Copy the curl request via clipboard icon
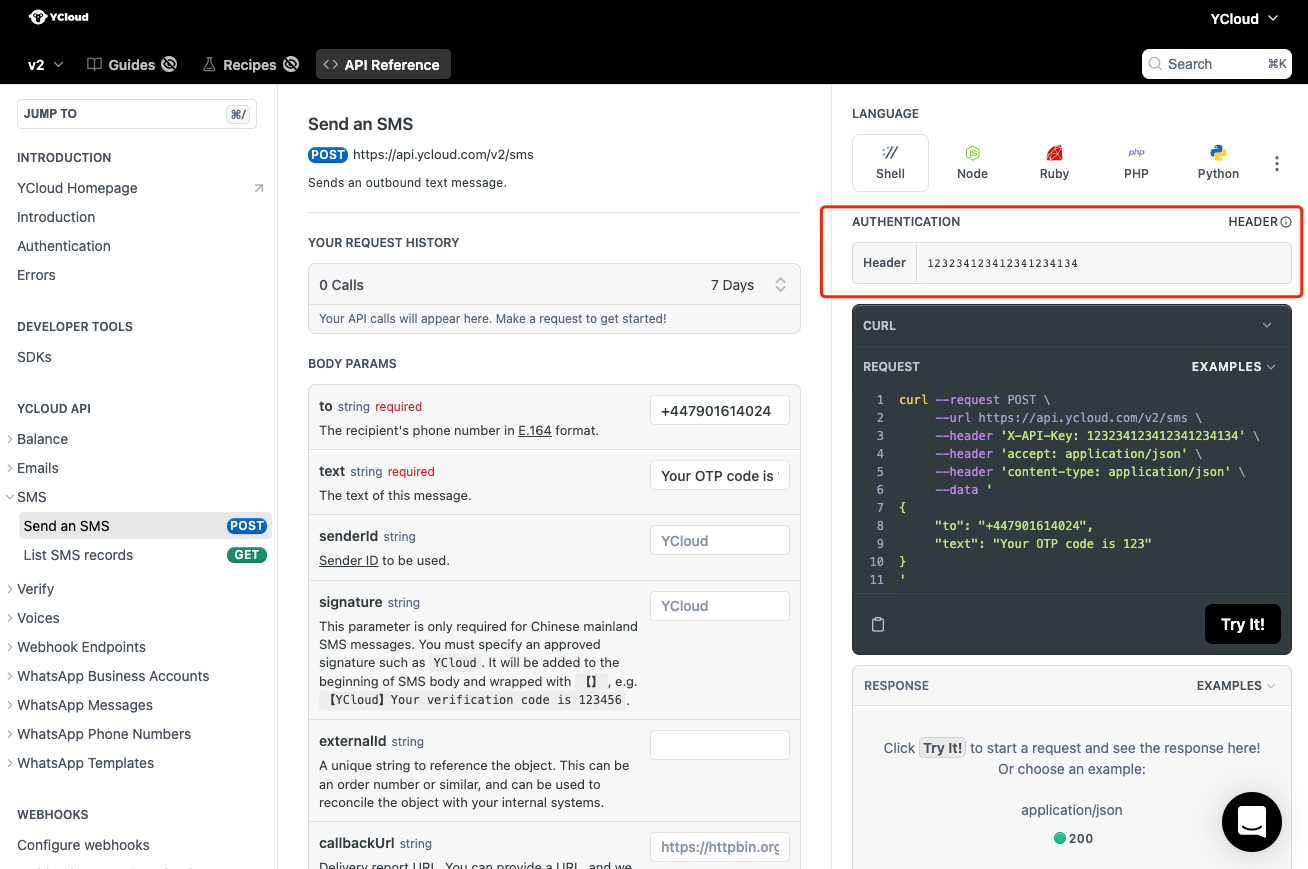The height and width of the screenshot is (869, 1308). pos(878,624)
